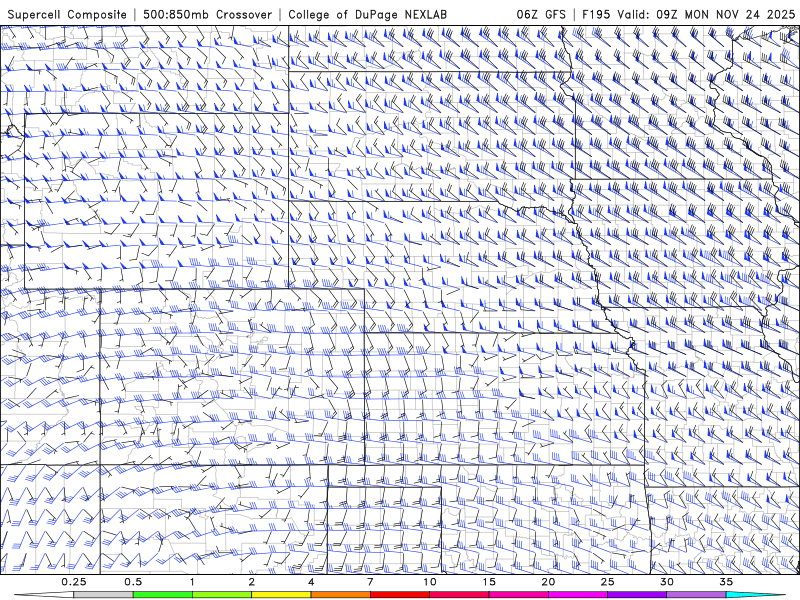This screenshot has width=800, height=600.
Task: Click the 0.5 legend value
Action: point(133,582)
